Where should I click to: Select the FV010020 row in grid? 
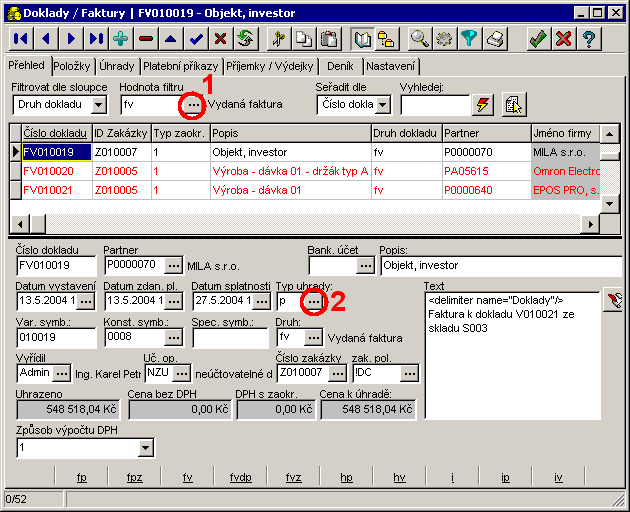tap(50, 171)
